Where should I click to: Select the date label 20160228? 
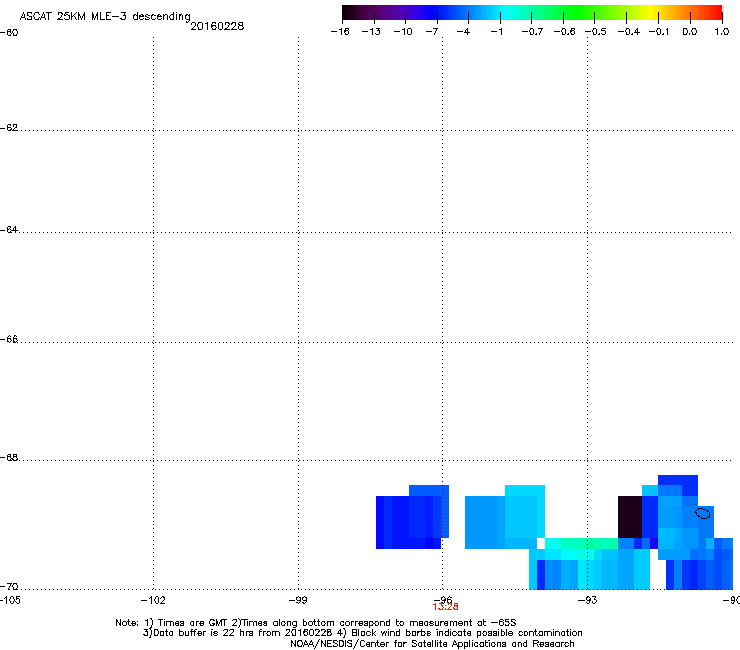click(x=217, y=26)
